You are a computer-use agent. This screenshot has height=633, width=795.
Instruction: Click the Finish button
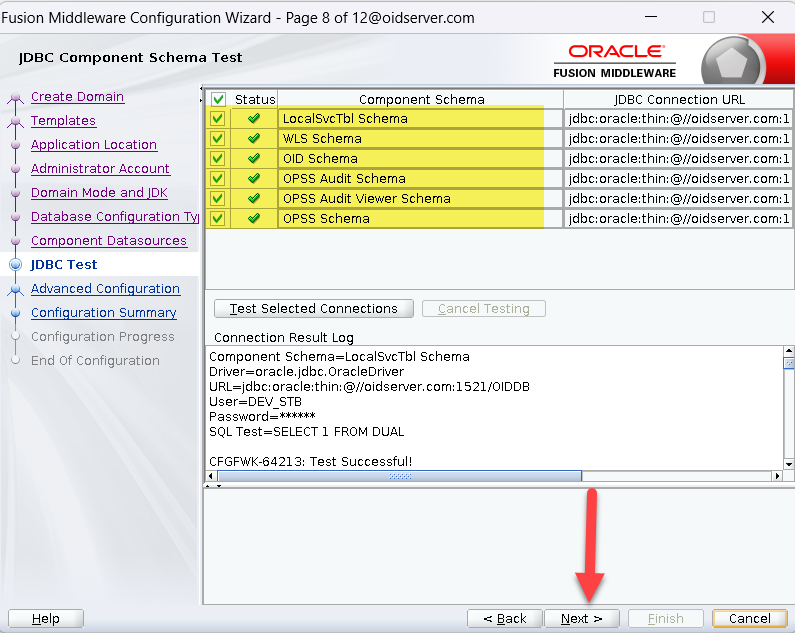pyautogui.click(x=666, y=619)
